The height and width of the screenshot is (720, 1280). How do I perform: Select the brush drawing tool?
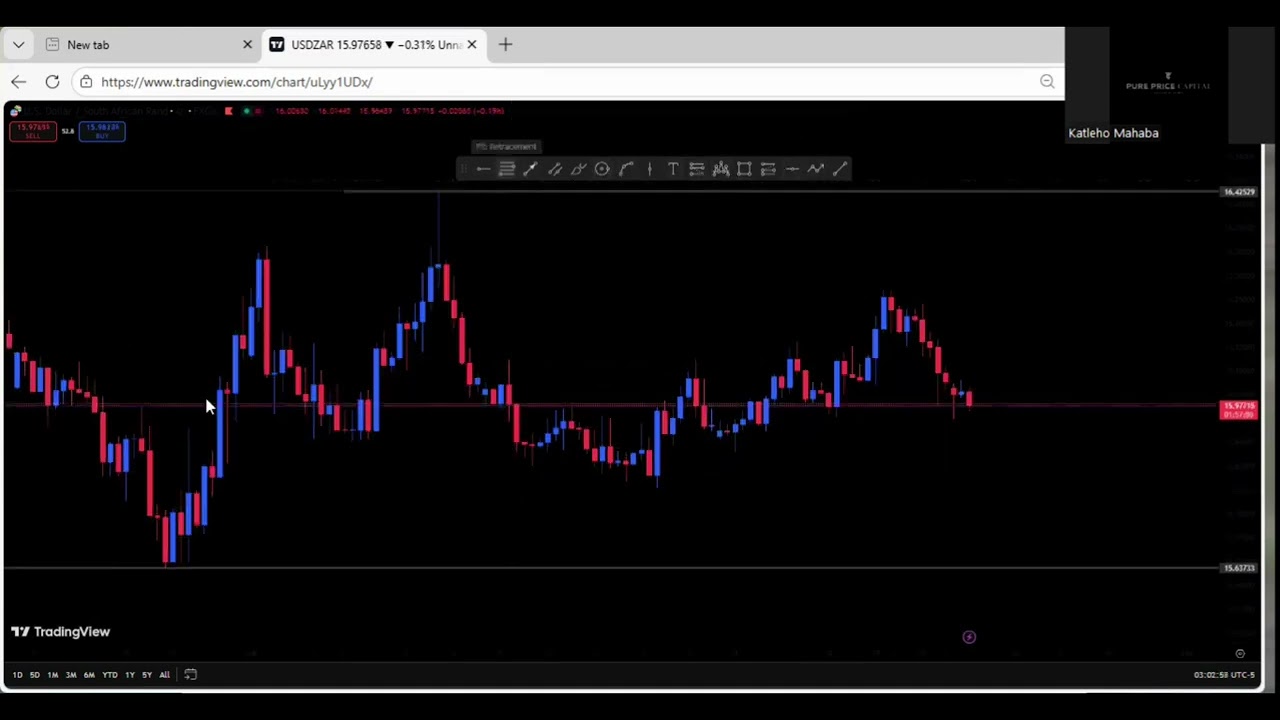(578, 169)
